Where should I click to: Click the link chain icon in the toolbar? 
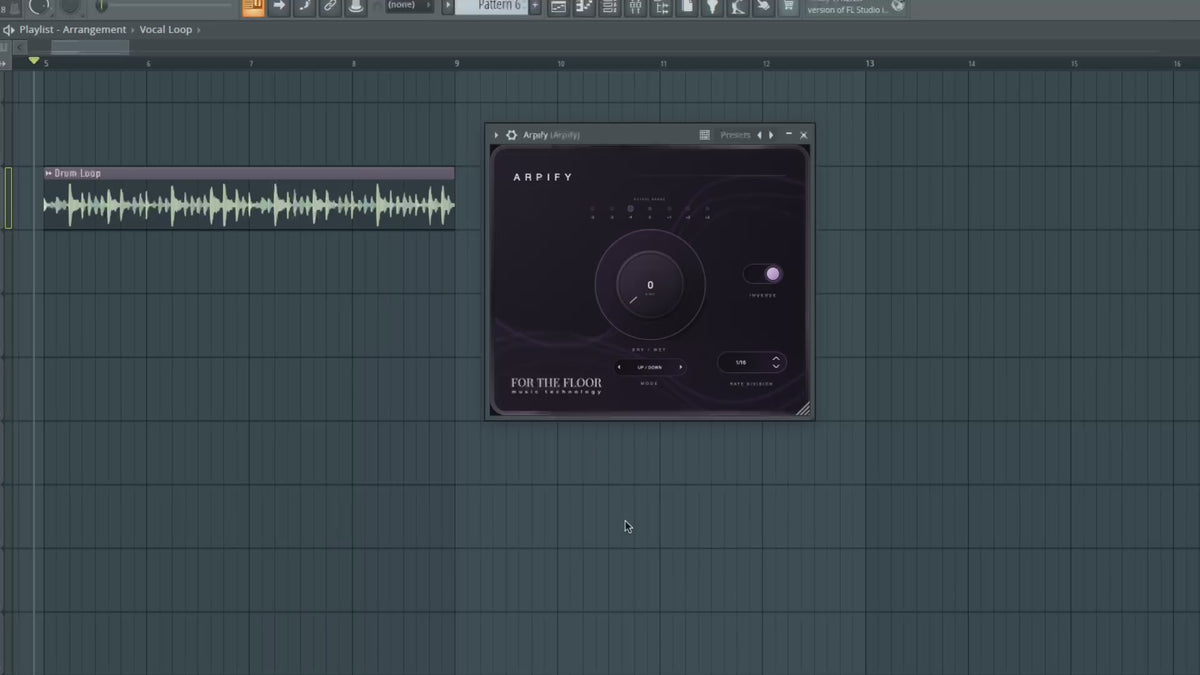(330, 7)
